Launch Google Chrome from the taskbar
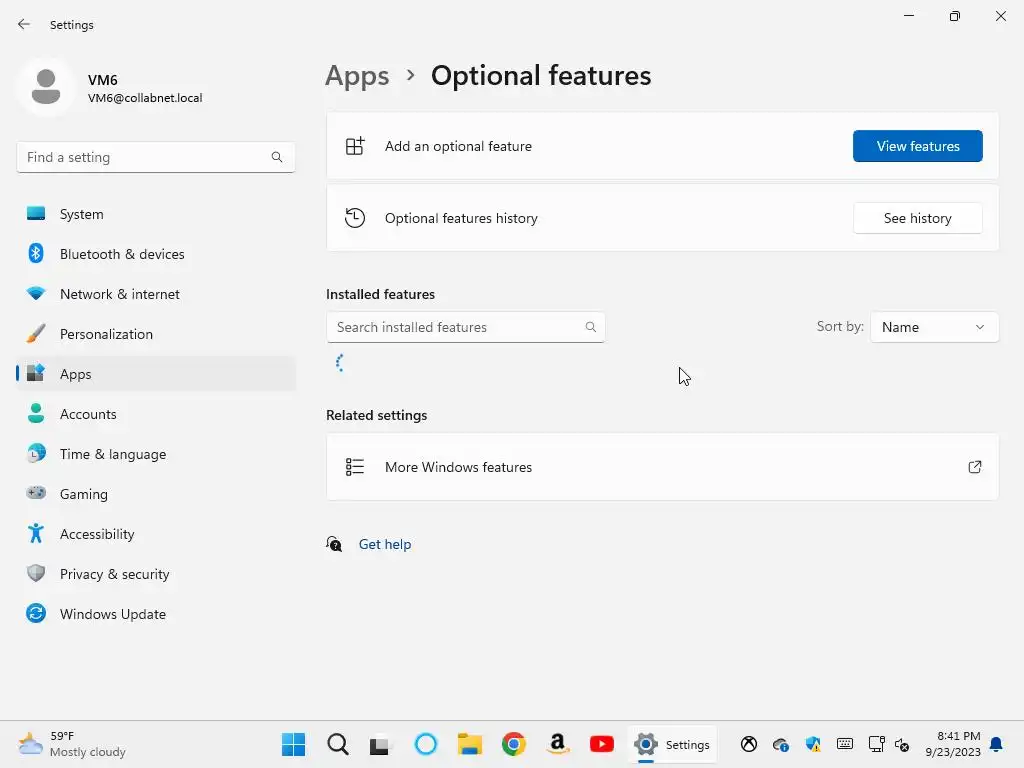The height and width of the screenshot is (768, 1024). 514,744
